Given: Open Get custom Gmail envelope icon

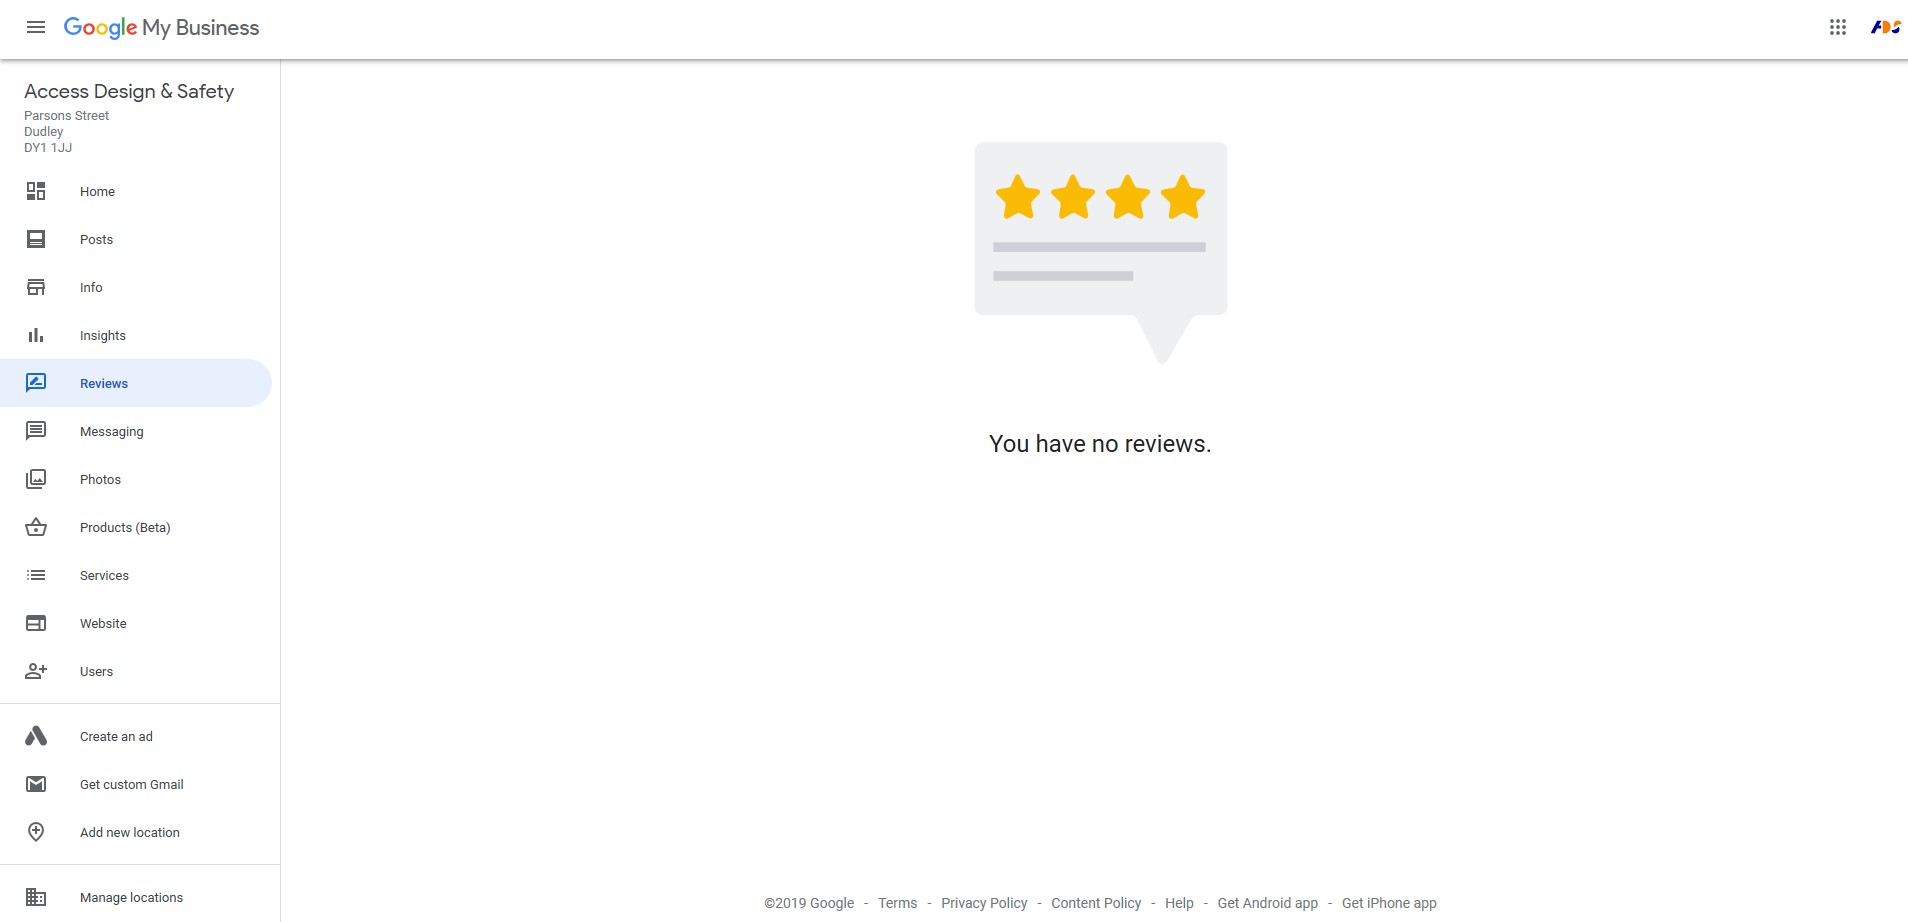Looking at the screenshot, I should (36, 784).
